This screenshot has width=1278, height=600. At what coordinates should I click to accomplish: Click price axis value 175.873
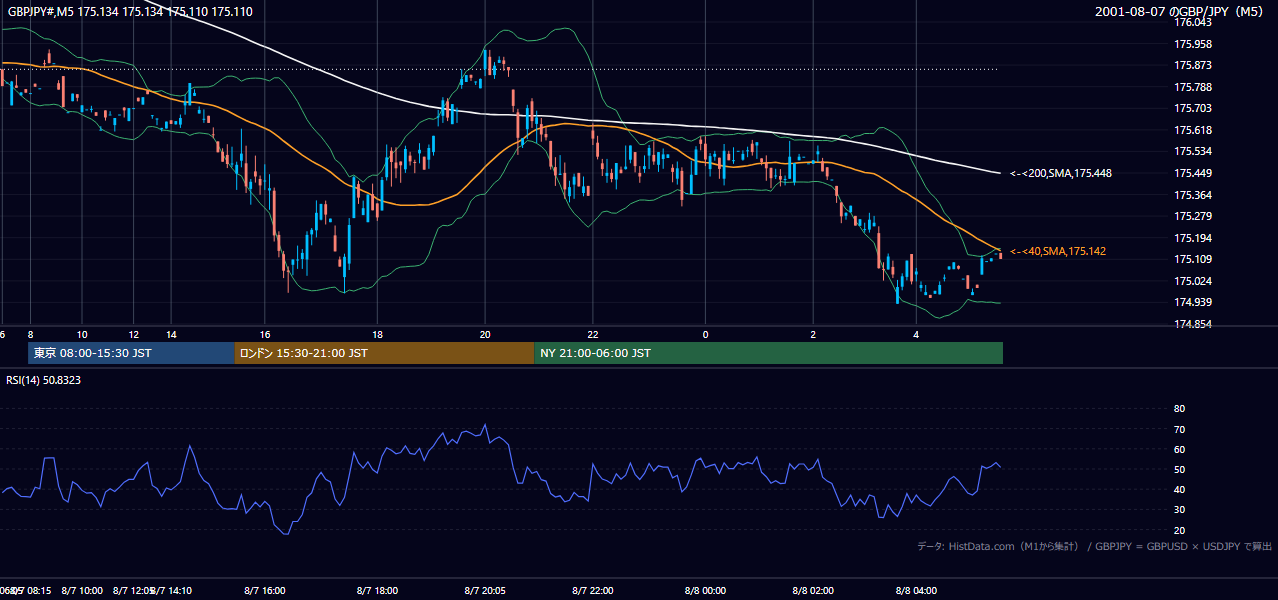point(1193,65)
